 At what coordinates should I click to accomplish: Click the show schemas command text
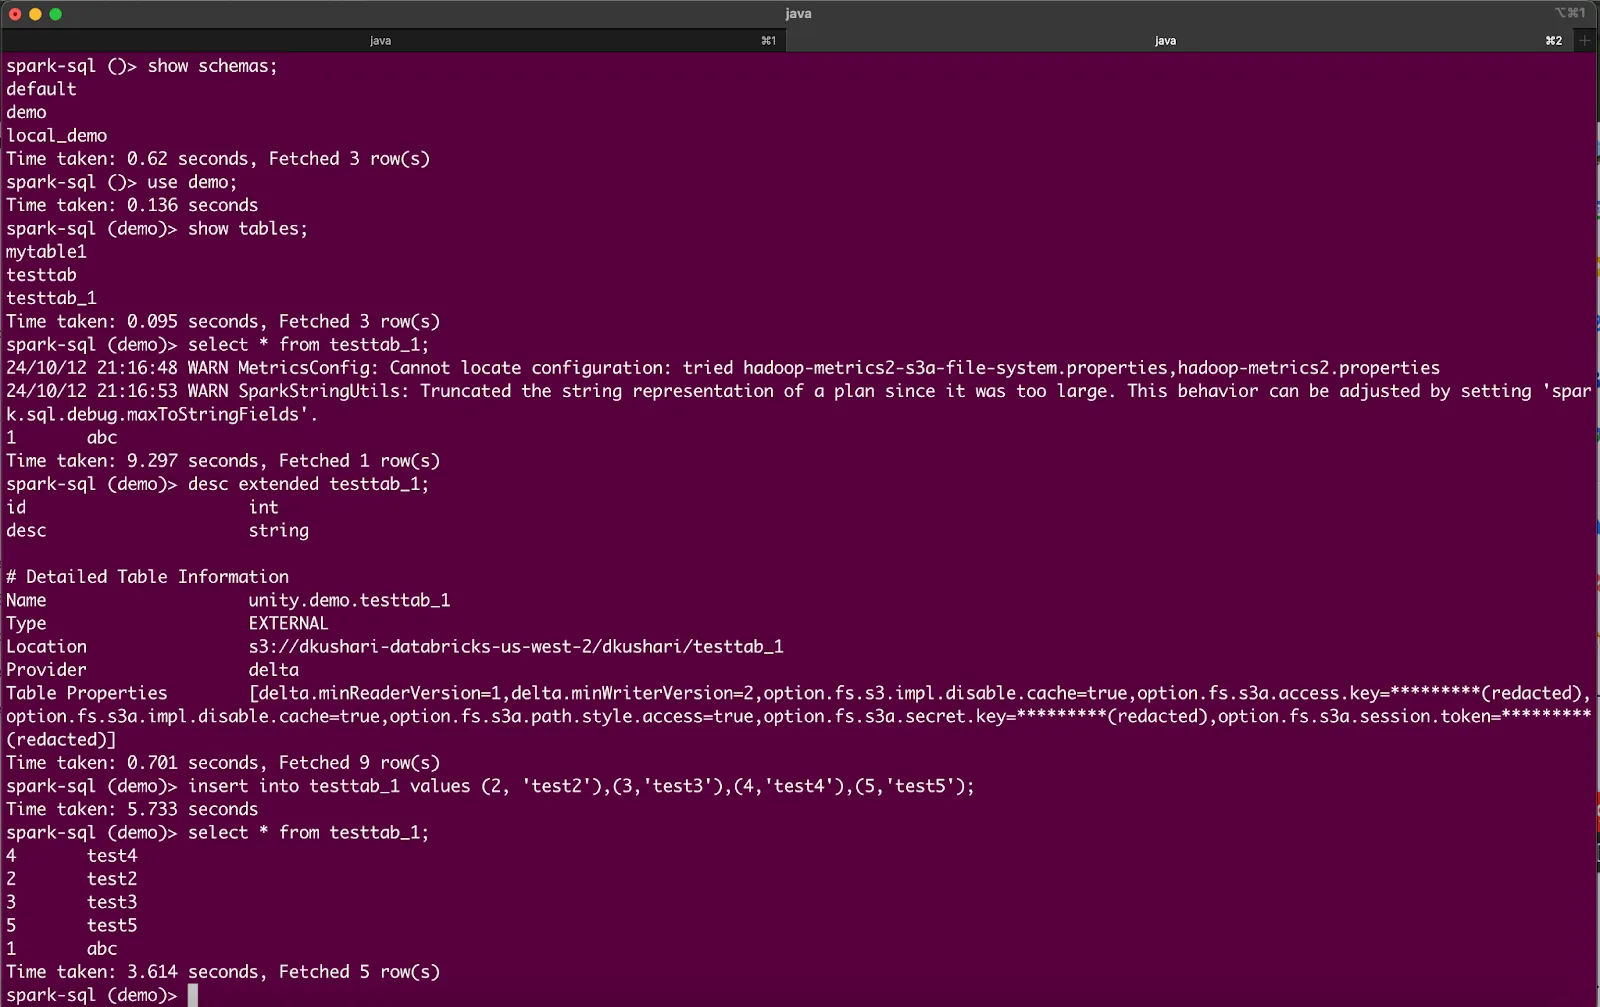pyautogui.click(x=212, y=65)
